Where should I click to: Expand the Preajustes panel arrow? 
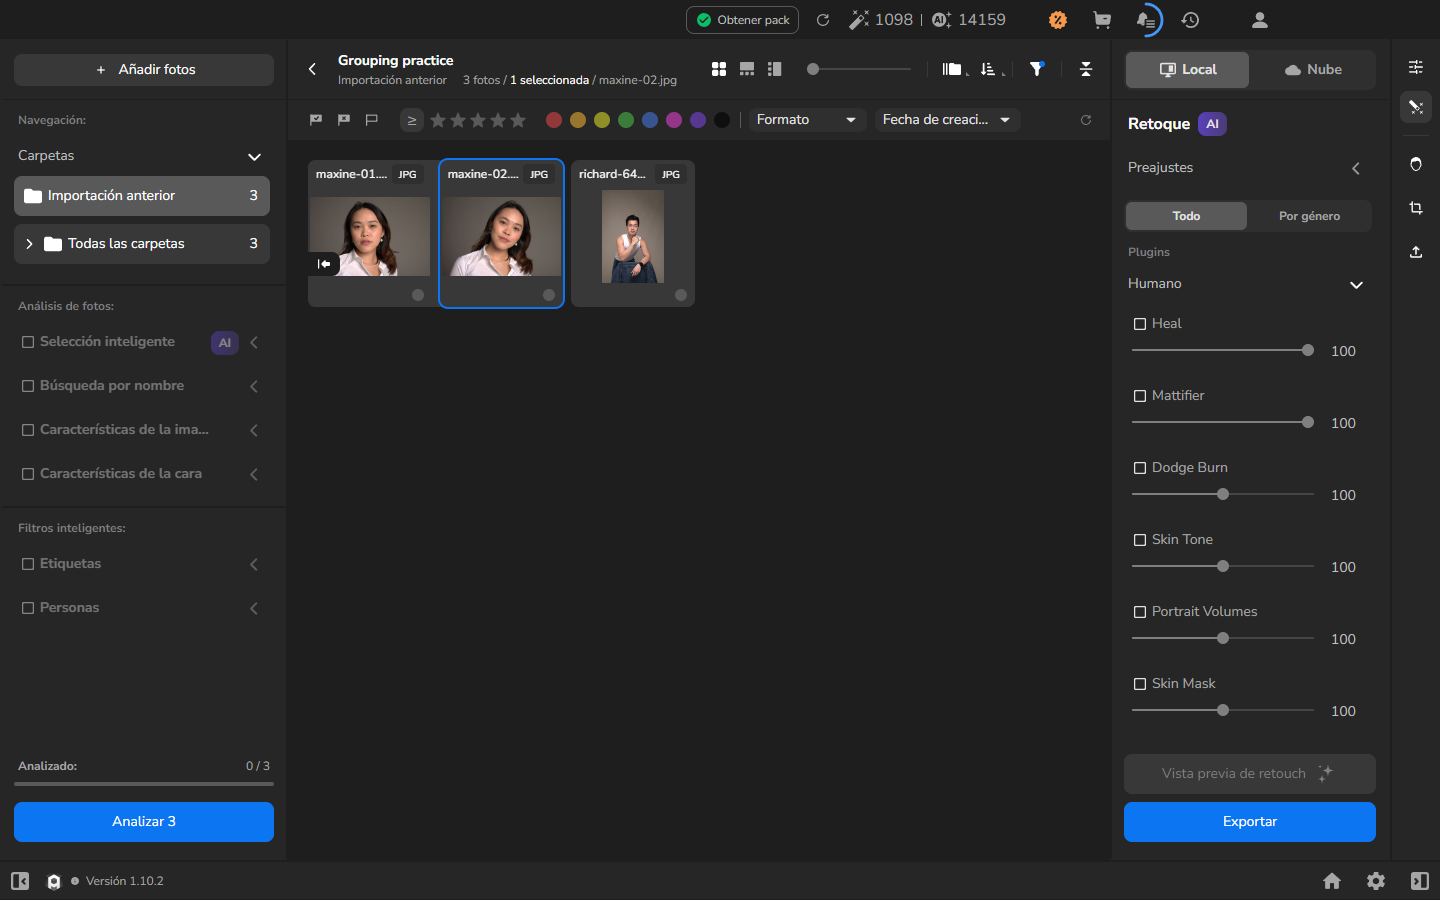[1356, 169]
